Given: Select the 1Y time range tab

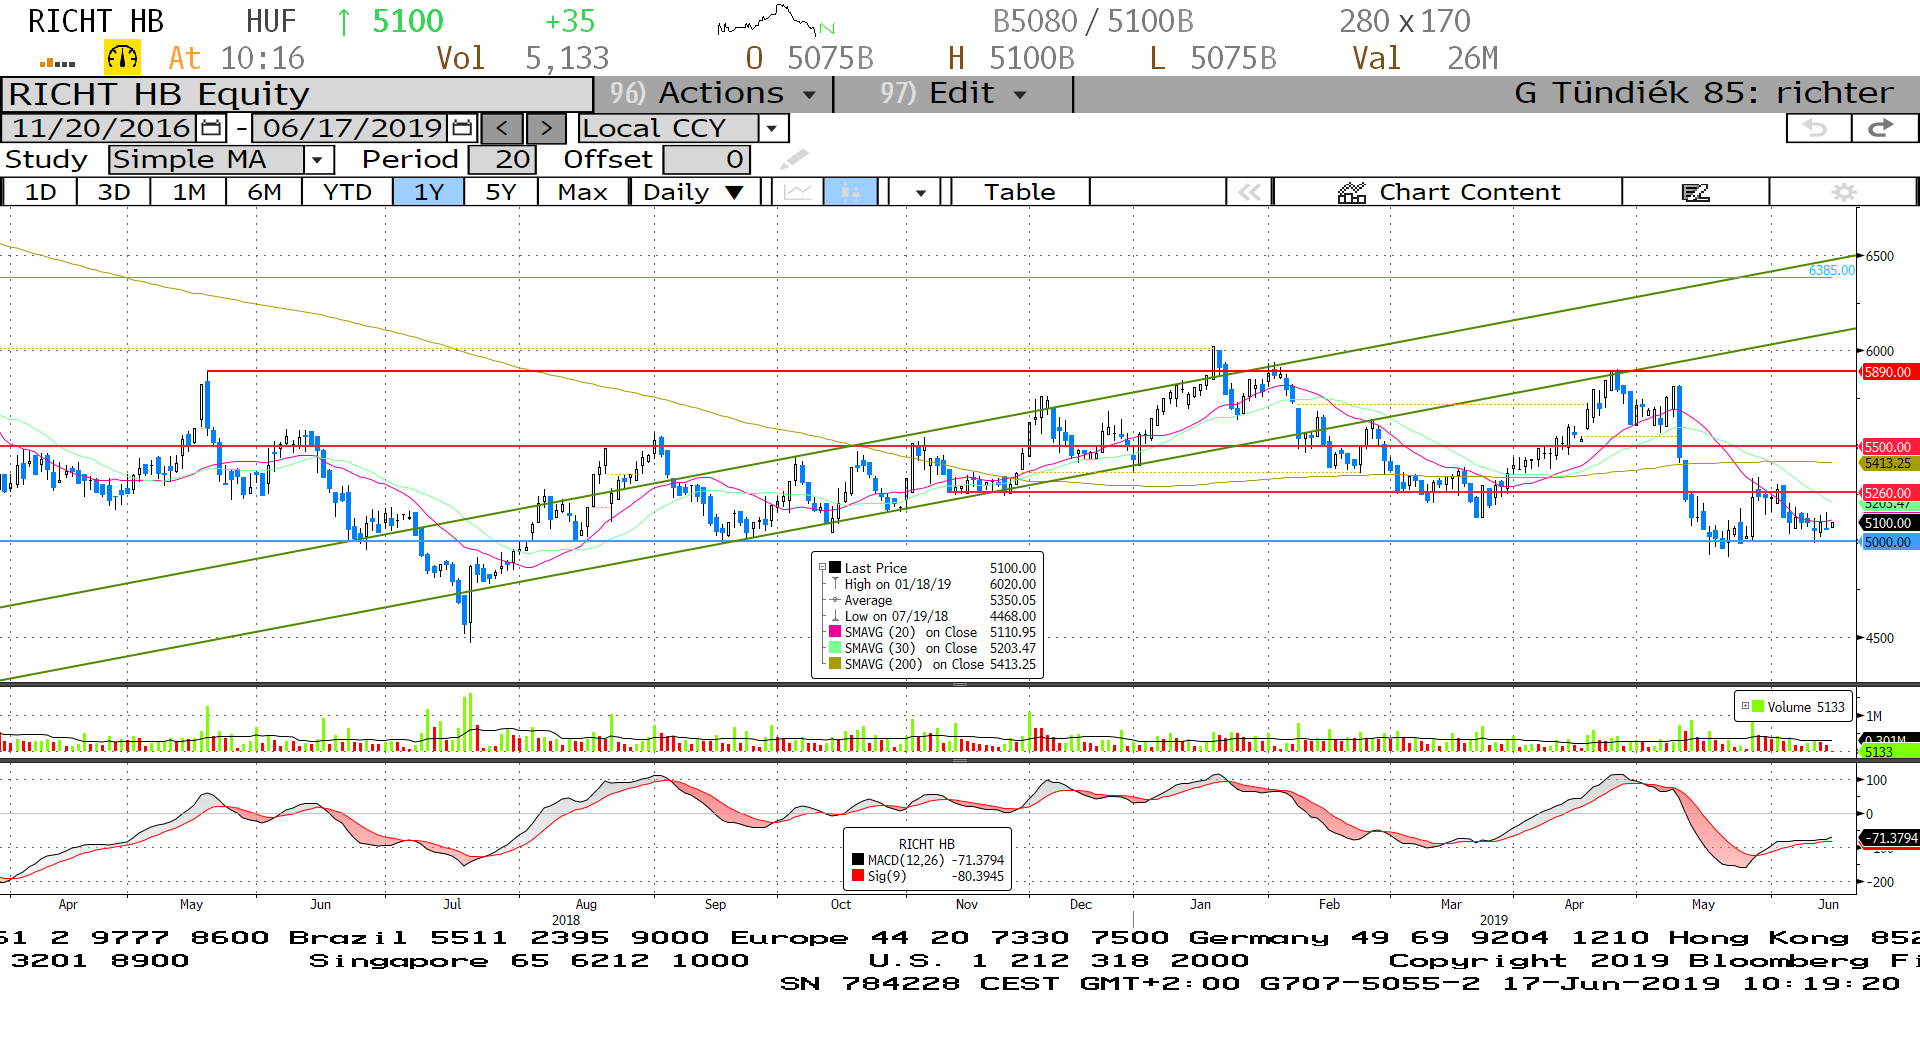Looking at the screenshot, I should point(428,192).
